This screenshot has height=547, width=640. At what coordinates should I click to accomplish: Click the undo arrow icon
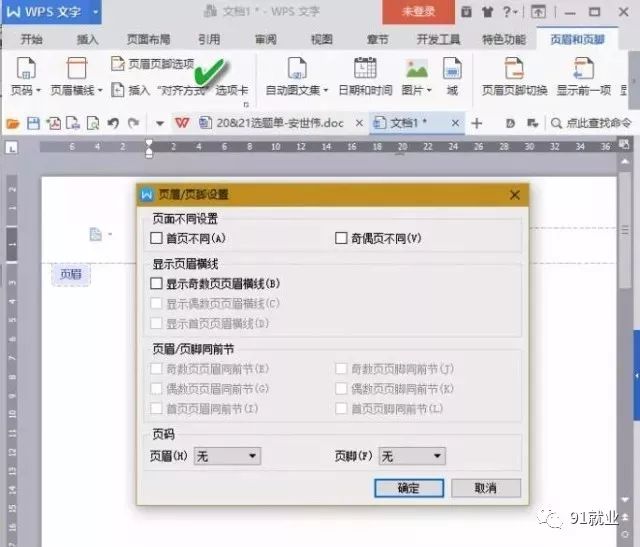click(113, 123)
